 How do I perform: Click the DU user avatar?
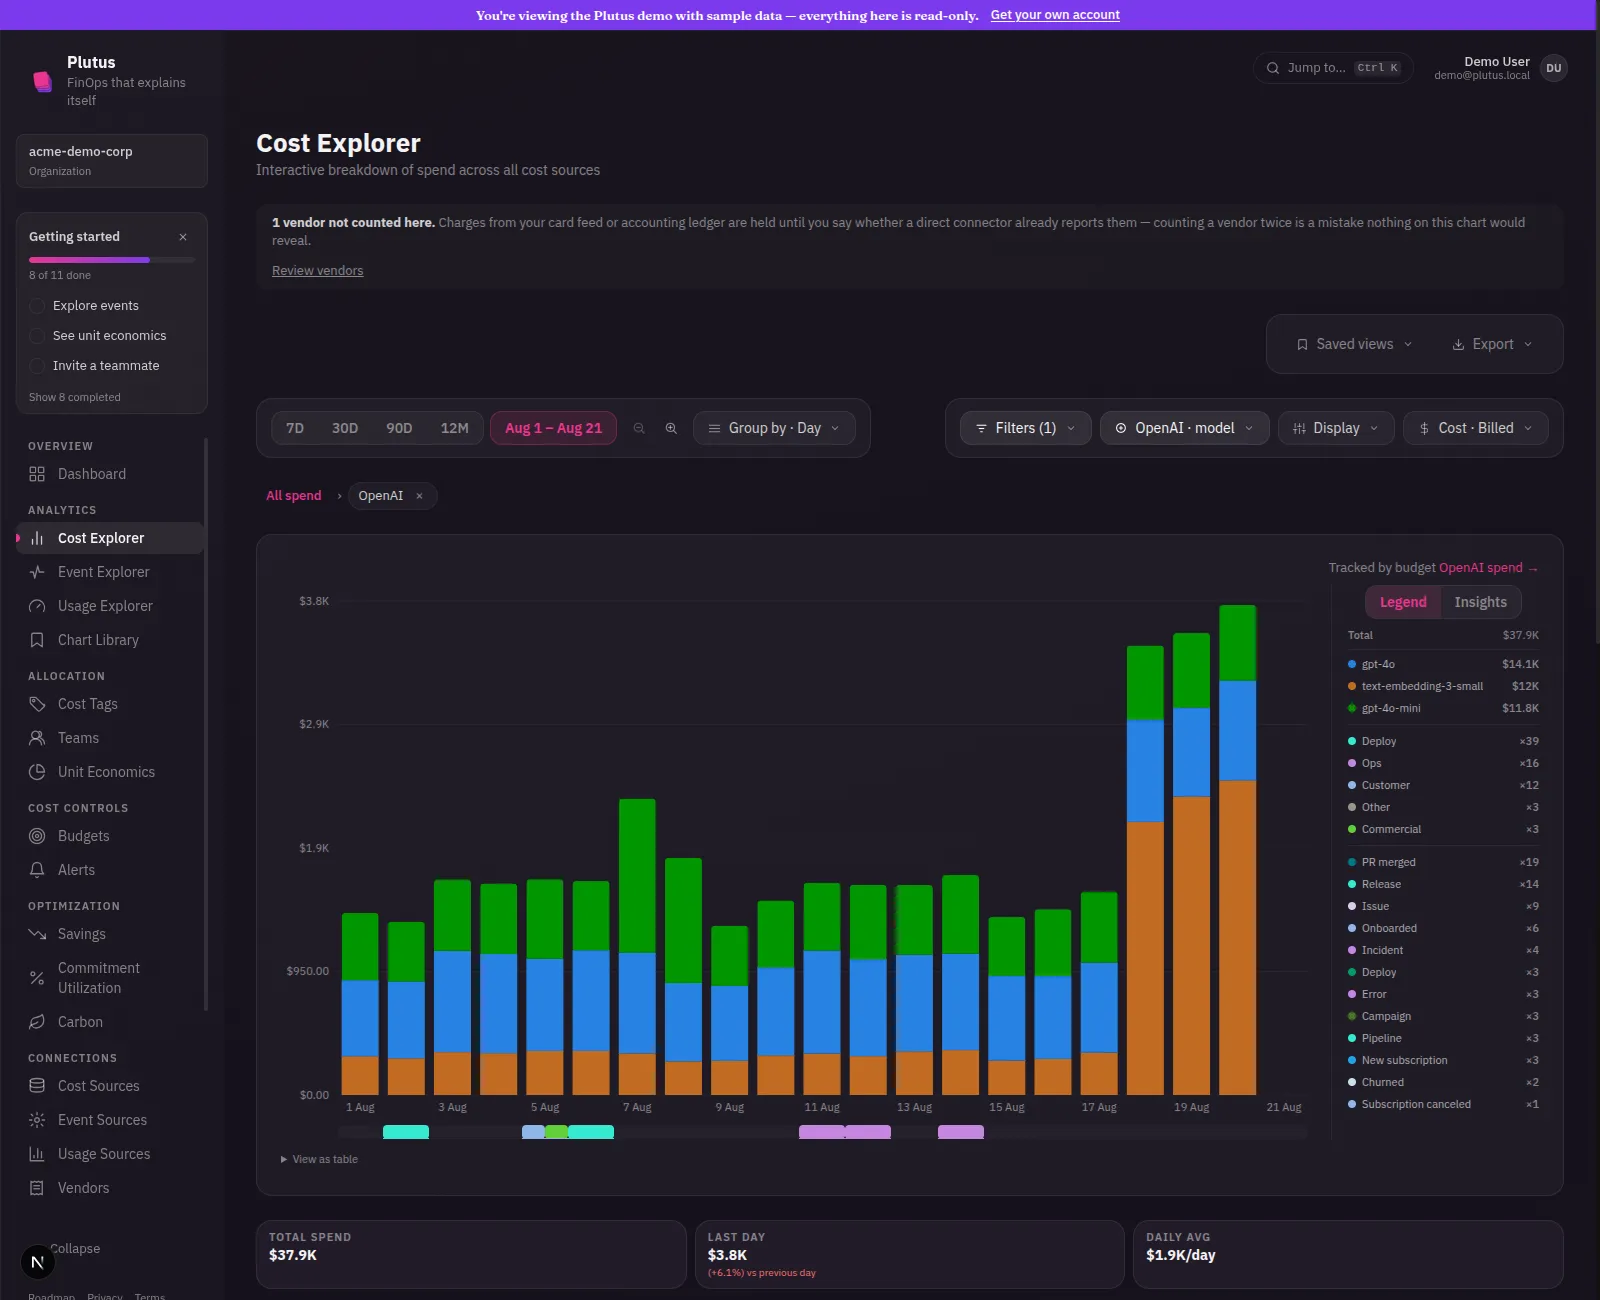tap(1553, 68)
